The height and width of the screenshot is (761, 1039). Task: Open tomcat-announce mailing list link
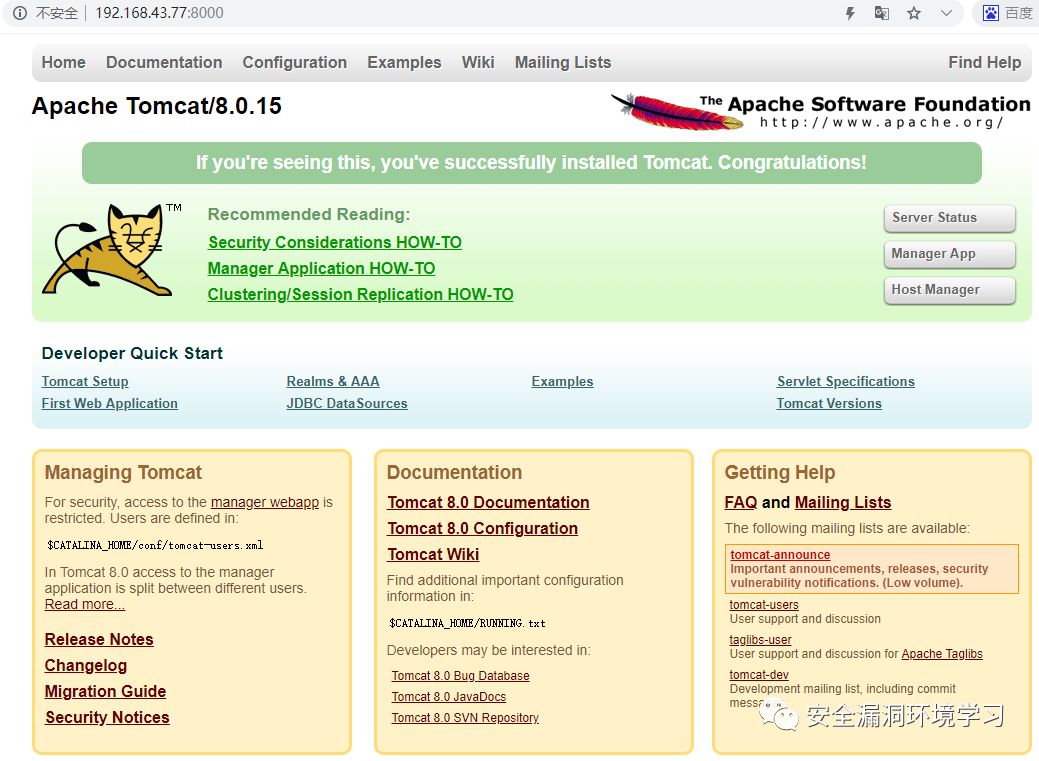780,555
